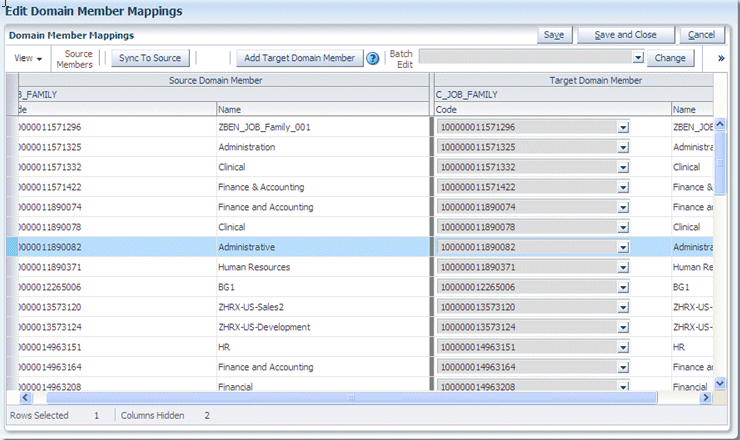
Task: Click the Sync To Source button
Action: pos(150,58)
